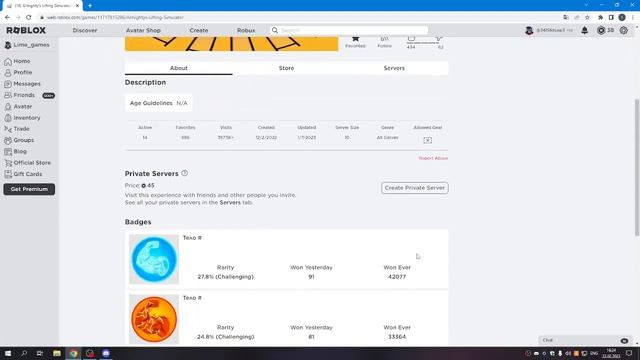This screenshot has width=640, height=360.
Task: Click the Lime_games username in sidebar
Action: click(x=31, y=45)
